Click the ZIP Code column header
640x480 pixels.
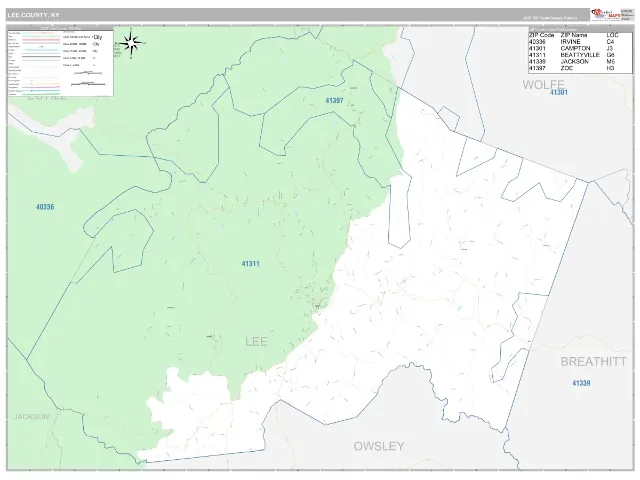coord(541,36)
